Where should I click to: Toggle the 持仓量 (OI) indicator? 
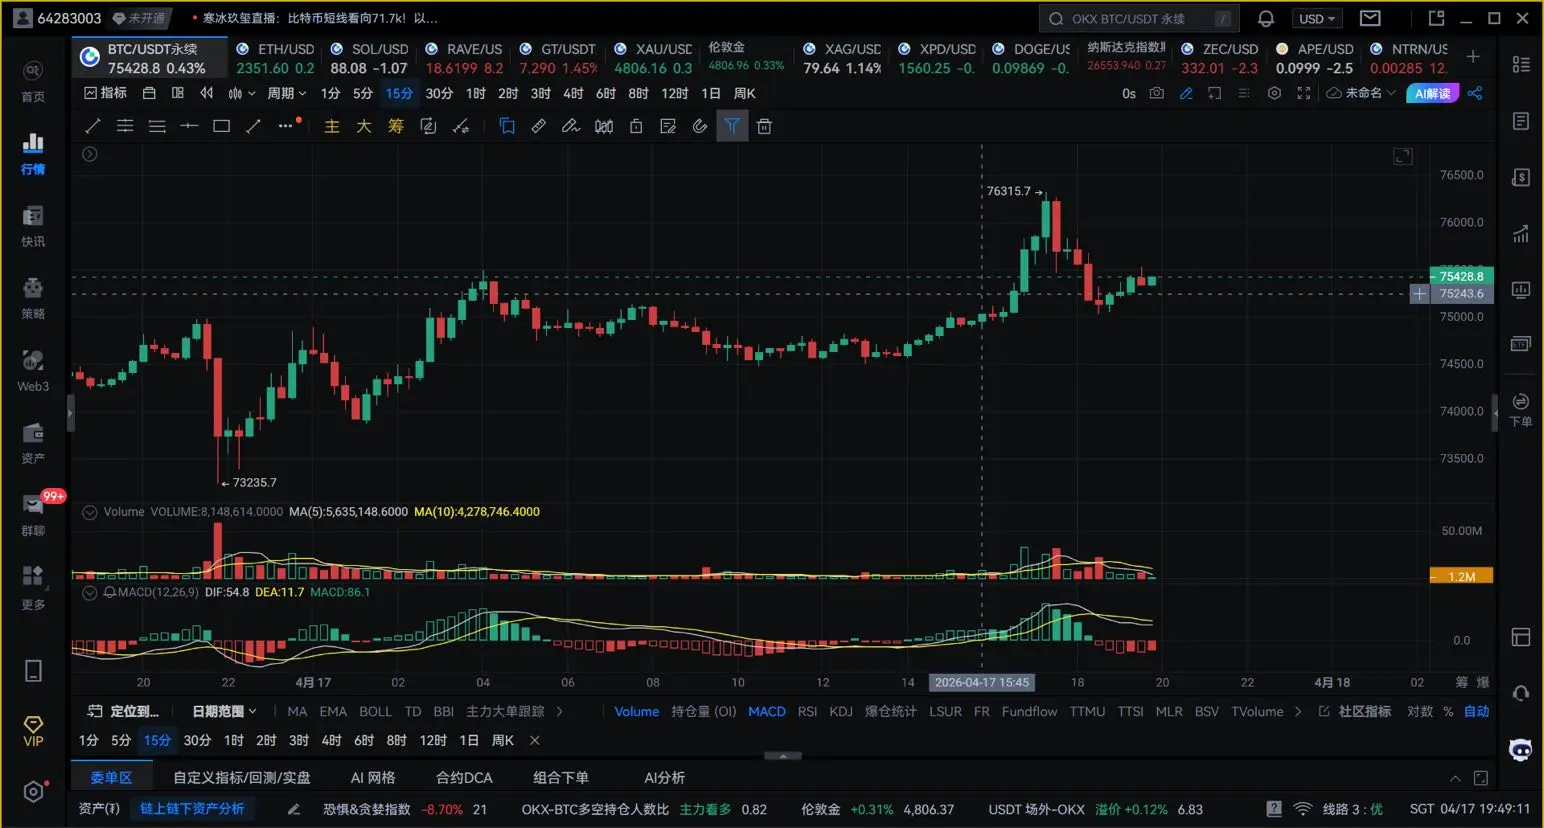(704, 711)
